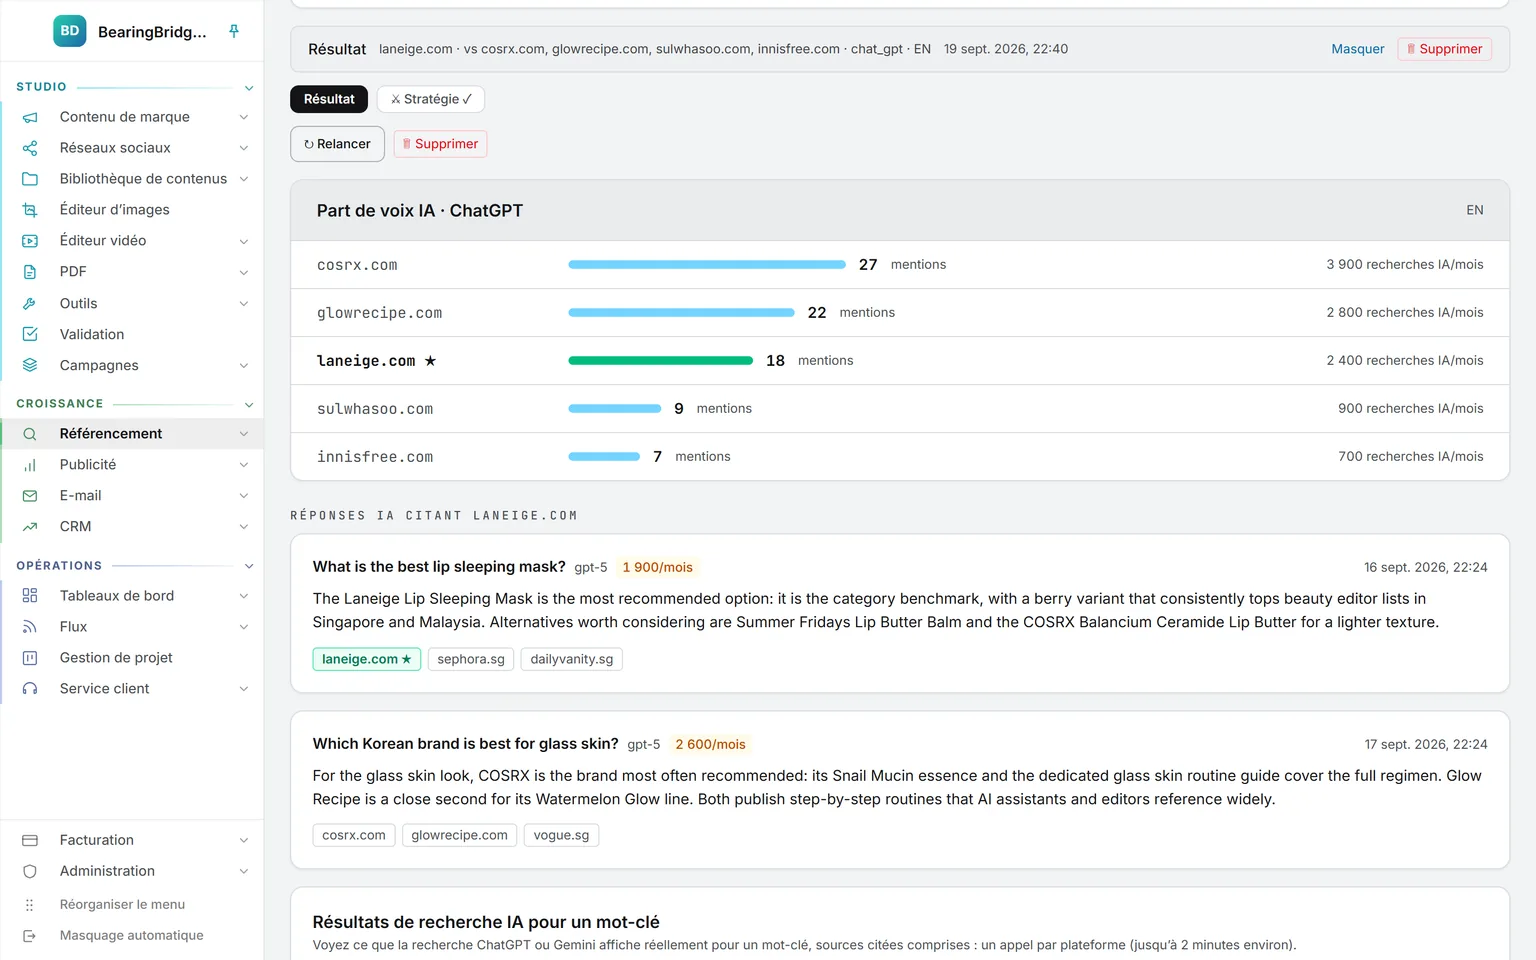Click Supprimer in the Résultat header
This screenshot has width=1536, height=960.
pos(1444,49)
